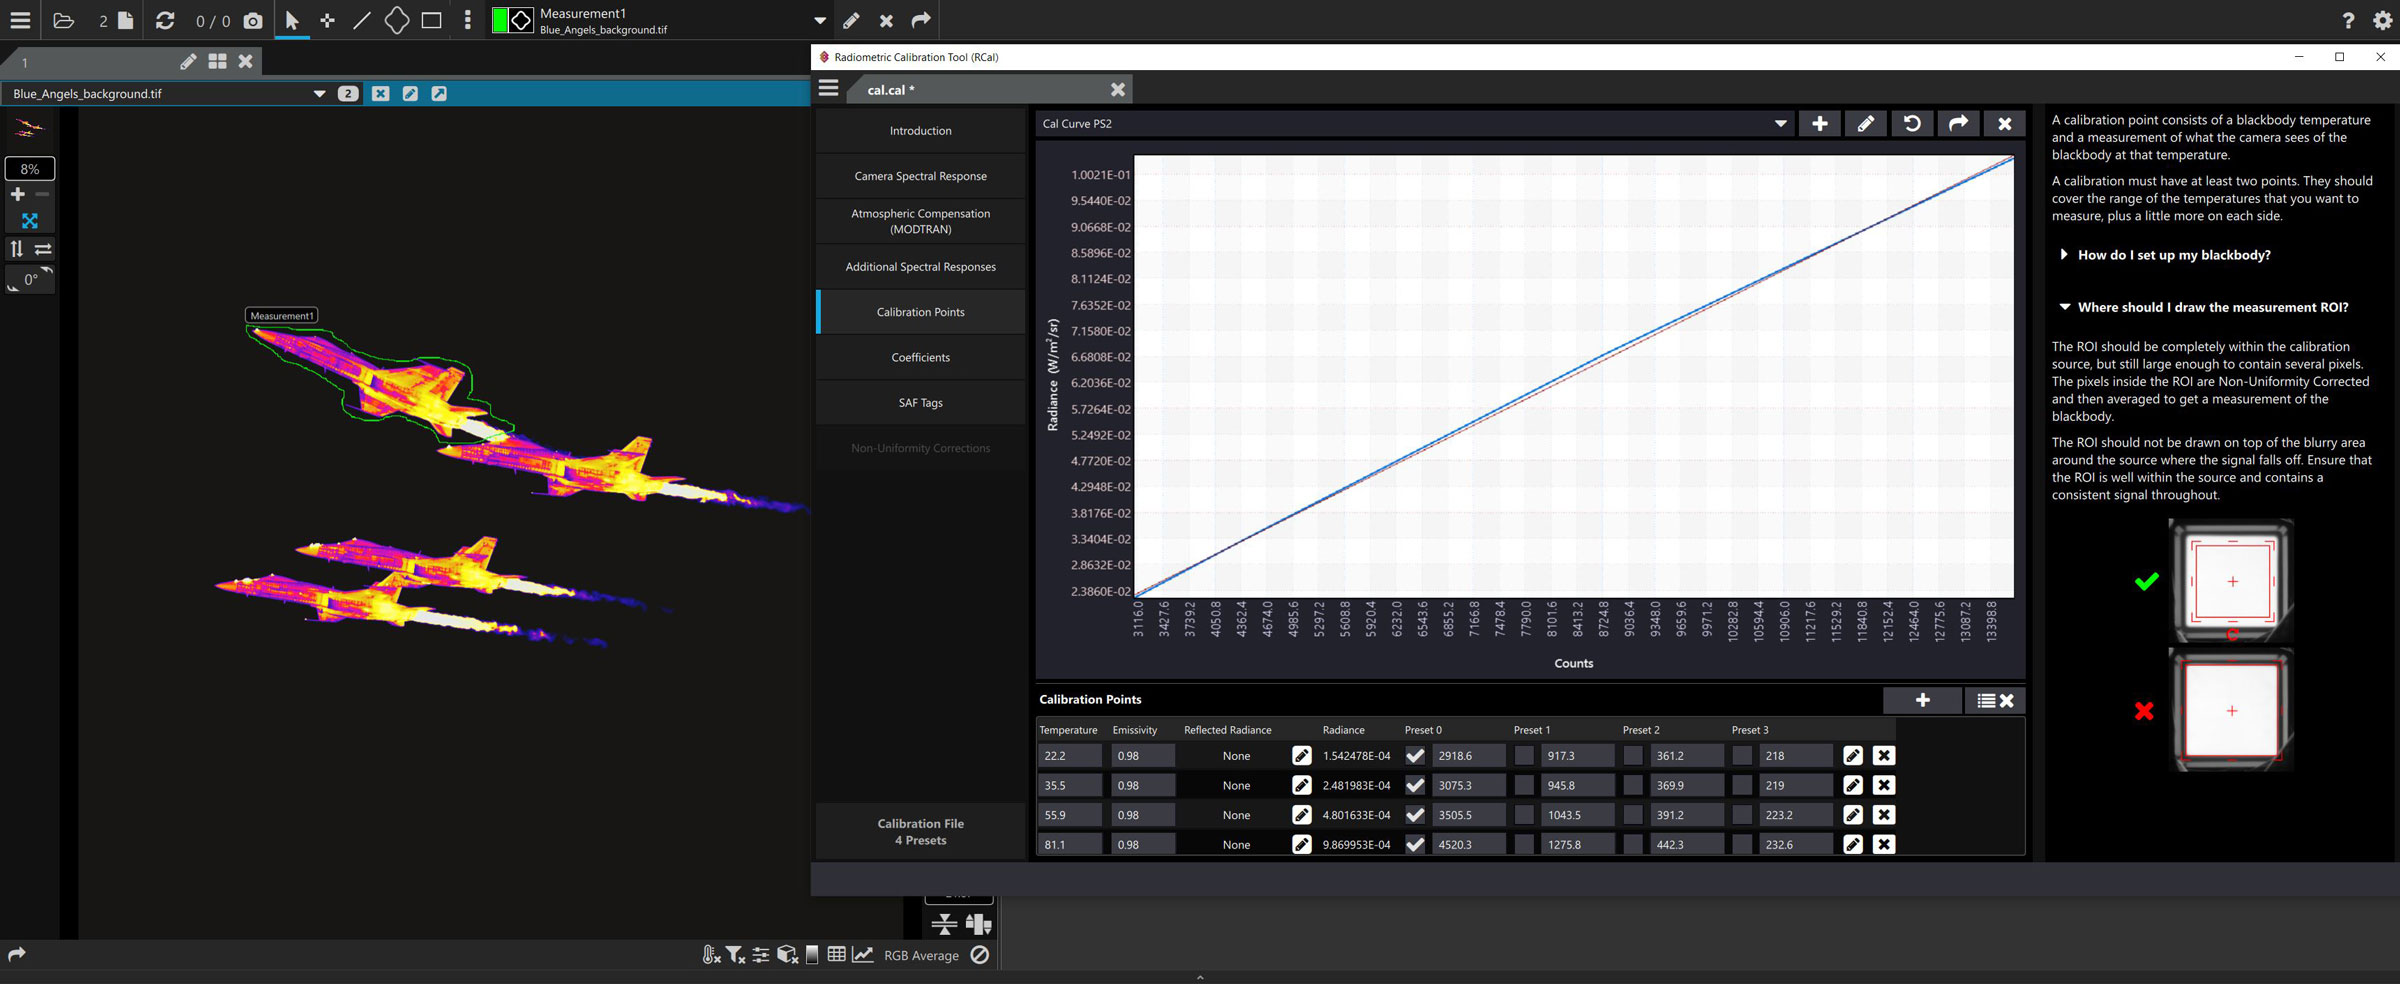
Task: Open the Blue_Angels_background.tif file dropdown
Action: click(x=320, y=93)
